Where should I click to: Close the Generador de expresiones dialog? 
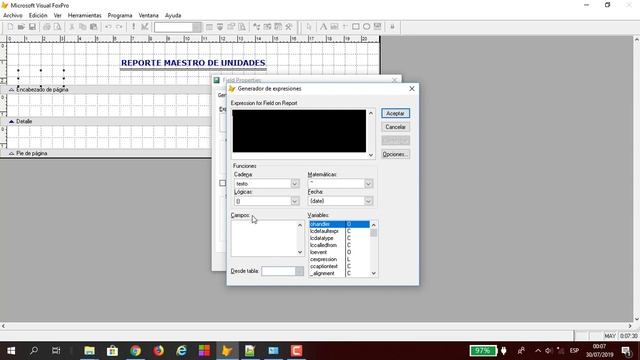tap(412, 89)
